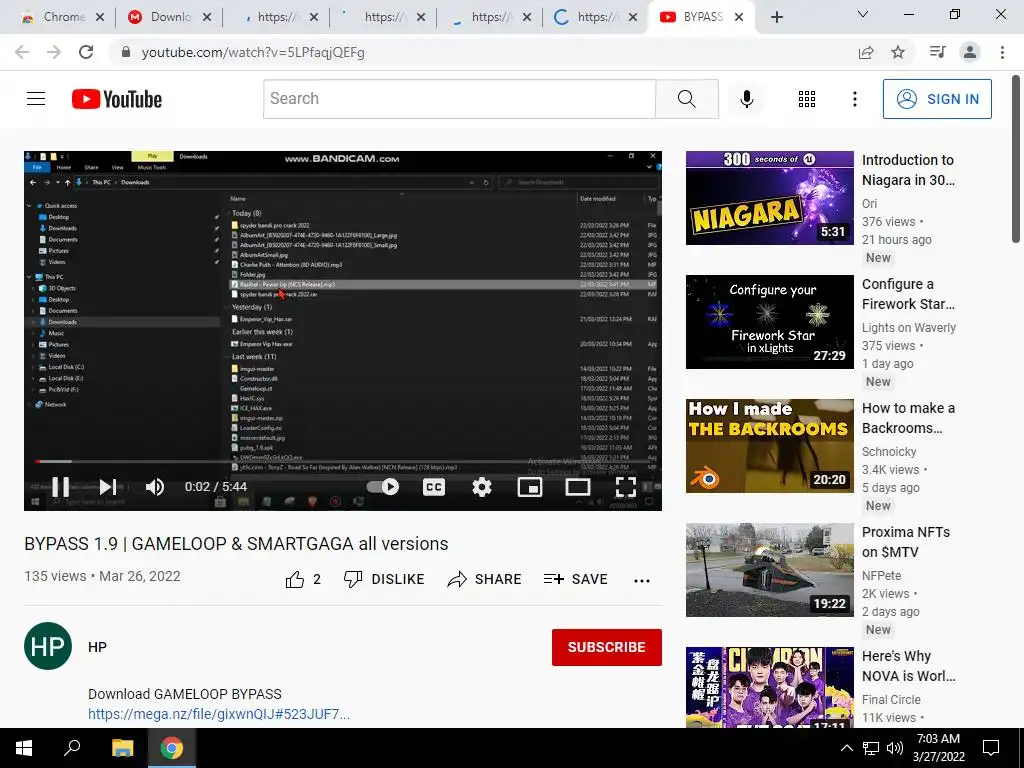Click the DISLIKE button

[x=384, y=579]
